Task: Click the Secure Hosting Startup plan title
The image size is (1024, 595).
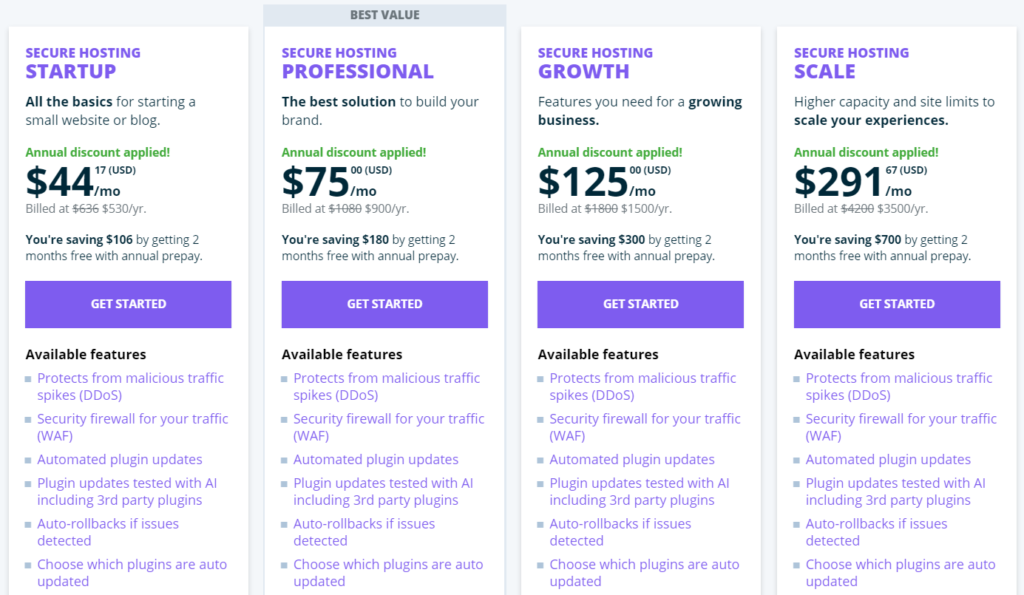Action: pyautogui.click(x=83, y=63)
